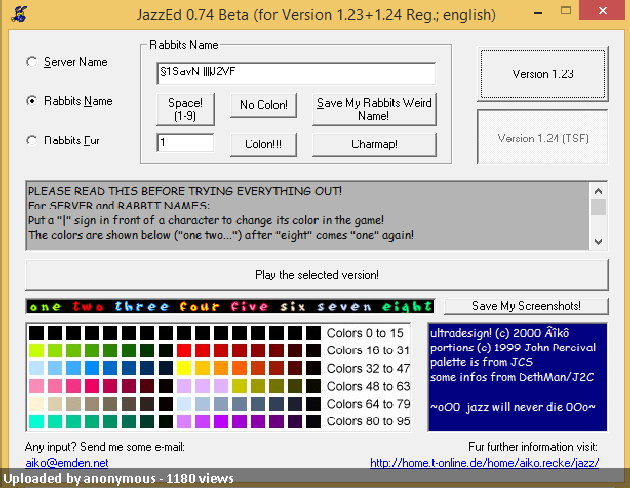Select the Rabbits Fur radio button

pos(32,141)
